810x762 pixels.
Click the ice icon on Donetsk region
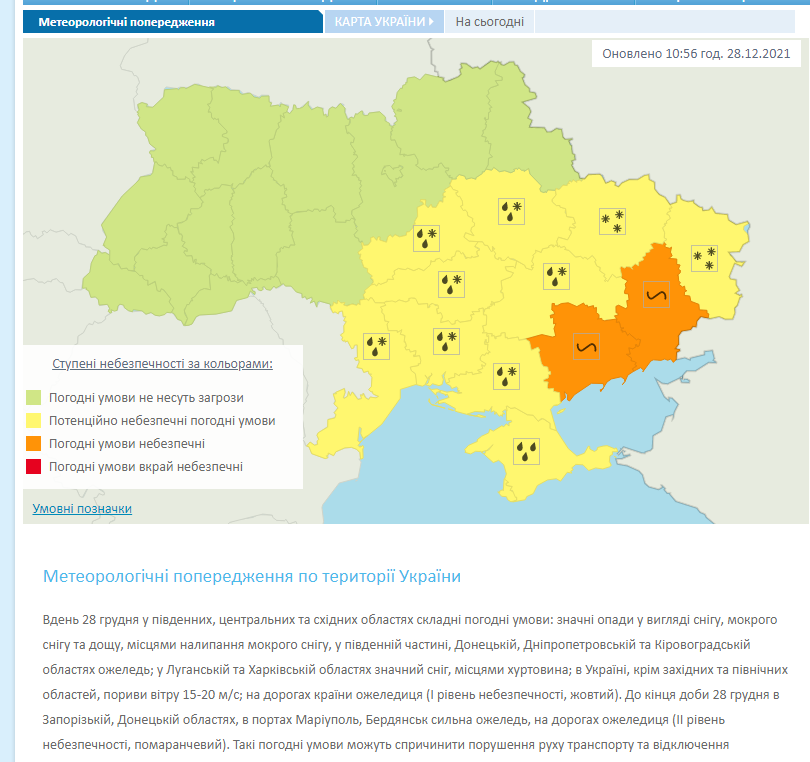click(657, 295)
